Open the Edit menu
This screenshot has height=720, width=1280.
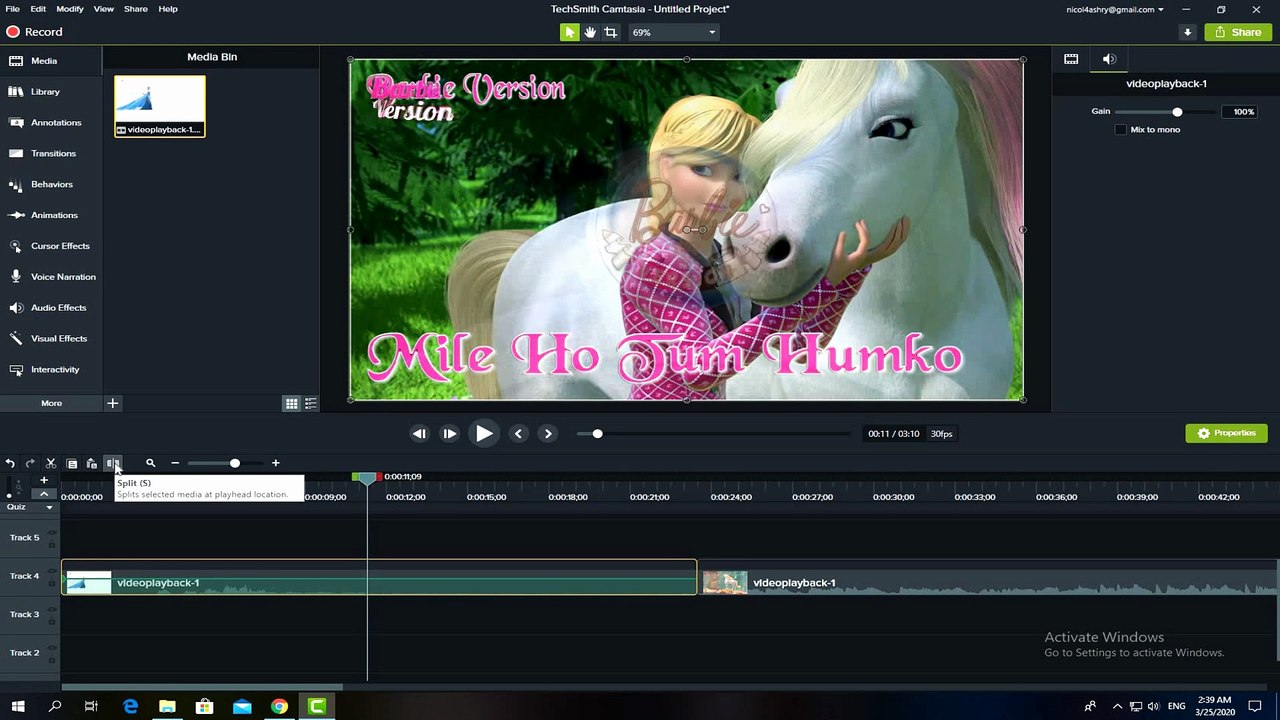click(x=38, y=9)
